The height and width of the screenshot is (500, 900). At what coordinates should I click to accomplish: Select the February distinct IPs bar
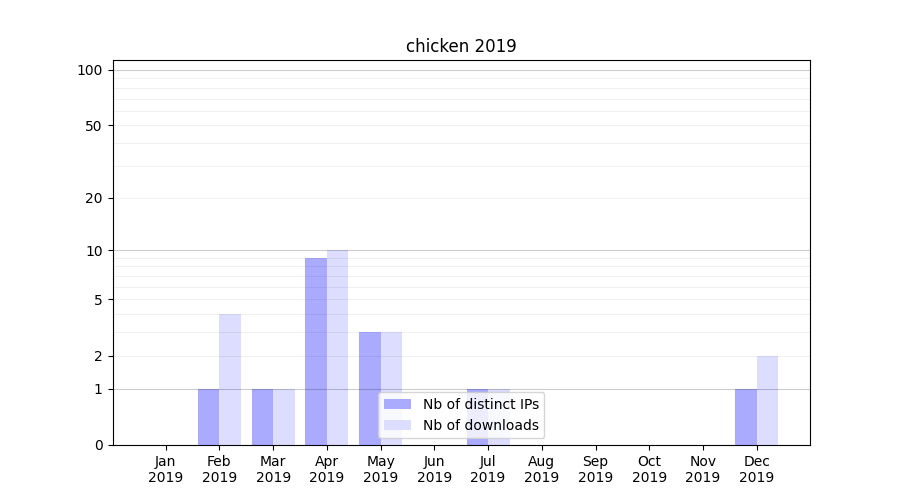click(x=208, y=417)
